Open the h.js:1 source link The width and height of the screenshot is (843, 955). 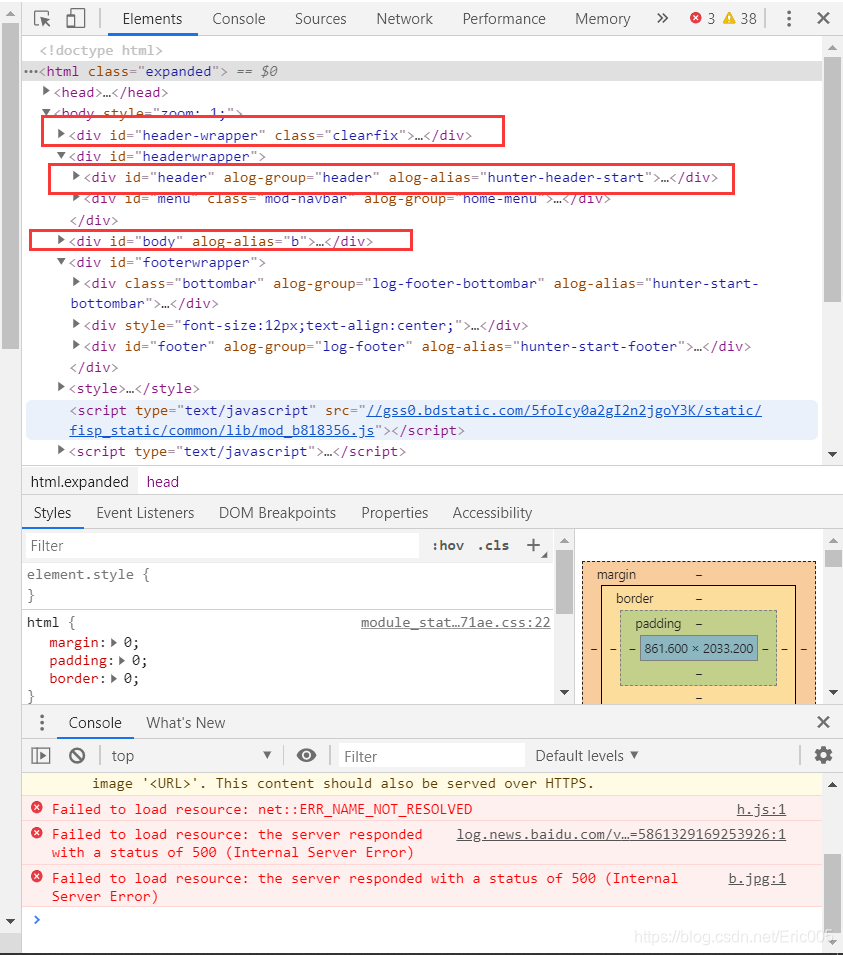761,809
